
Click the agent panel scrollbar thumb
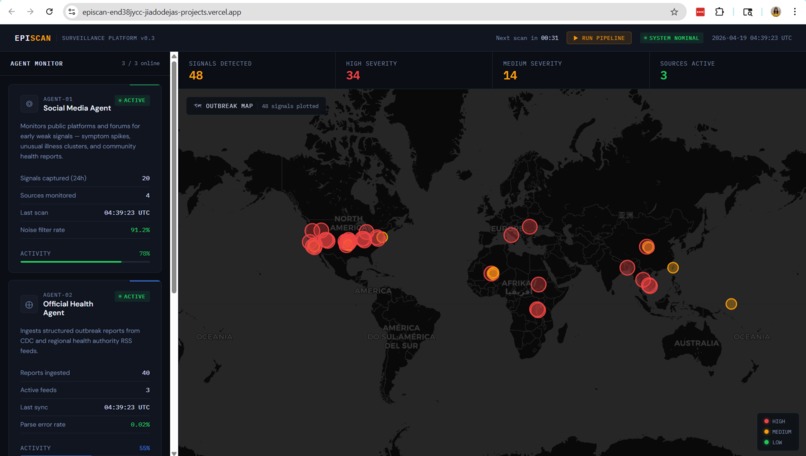click(x=174, y=175)
